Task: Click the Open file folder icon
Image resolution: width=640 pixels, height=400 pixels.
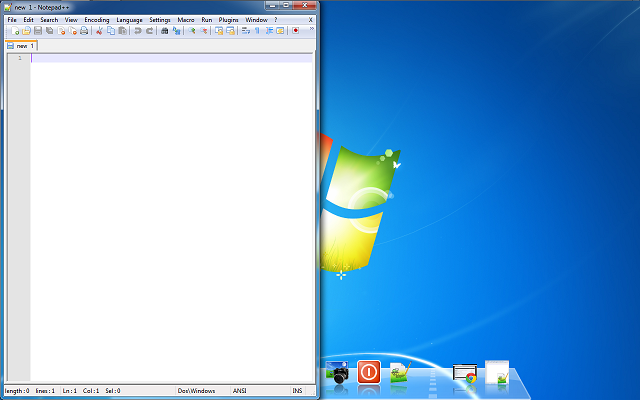Action: click(25, 31)
